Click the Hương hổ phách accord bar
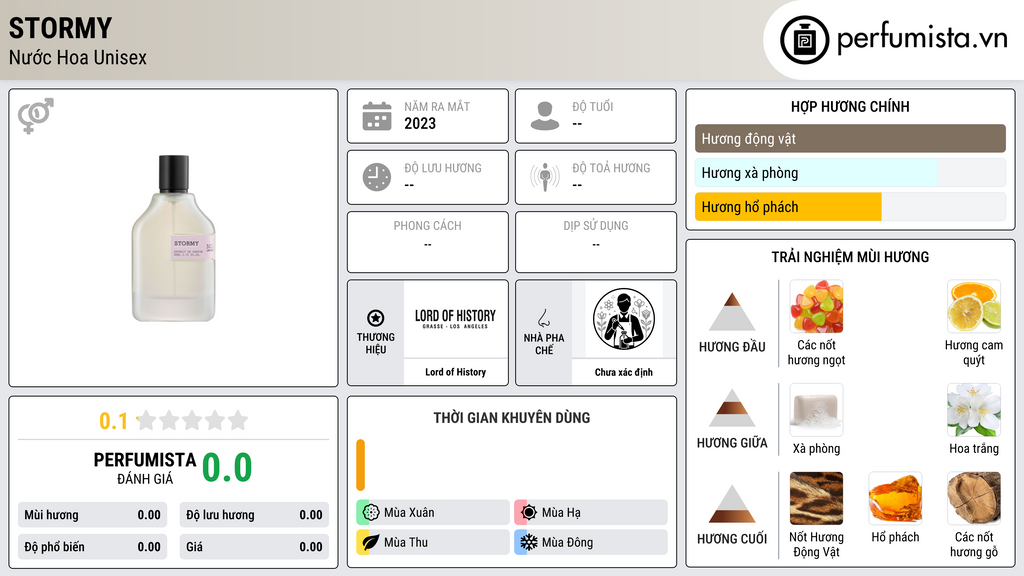The image size is (1024, 576). (850, 207)
